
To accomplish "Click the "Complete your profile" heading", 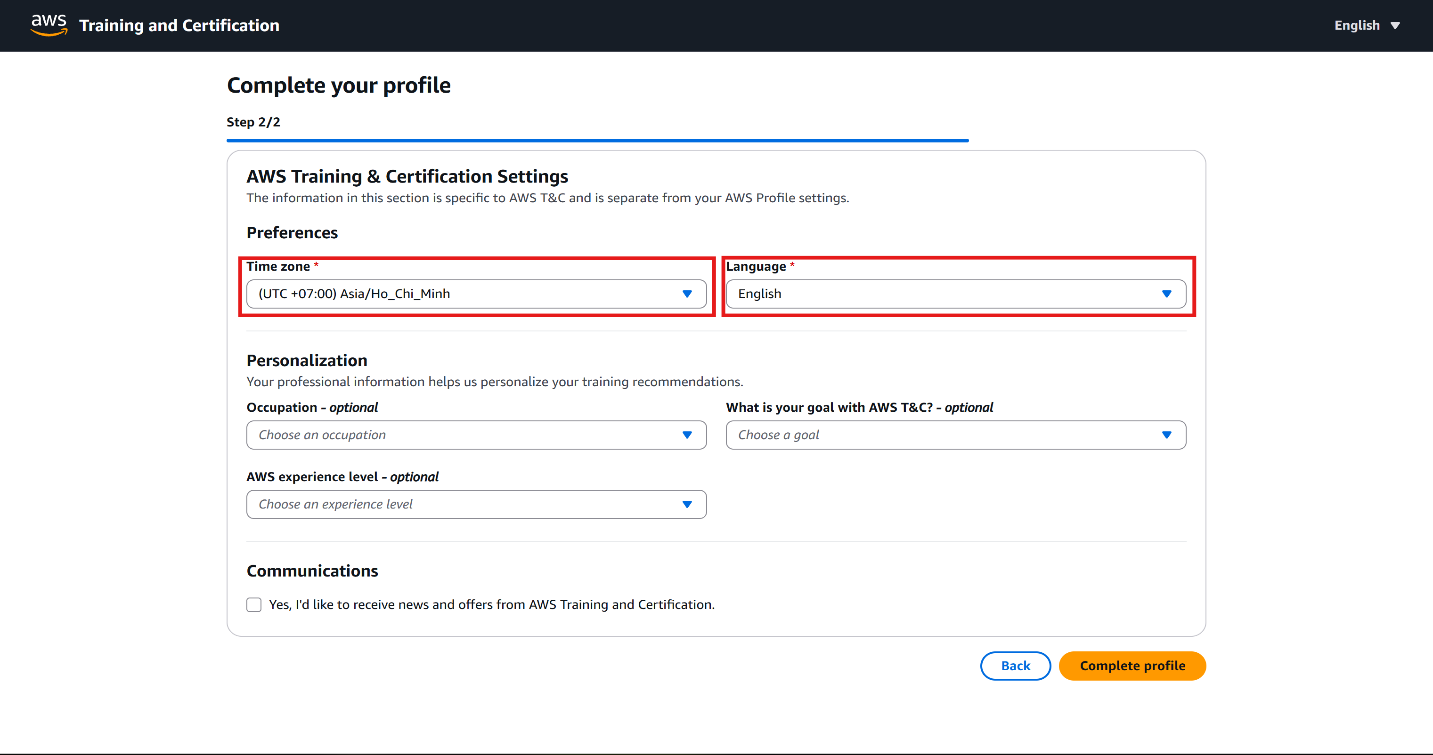I will 339,86.
